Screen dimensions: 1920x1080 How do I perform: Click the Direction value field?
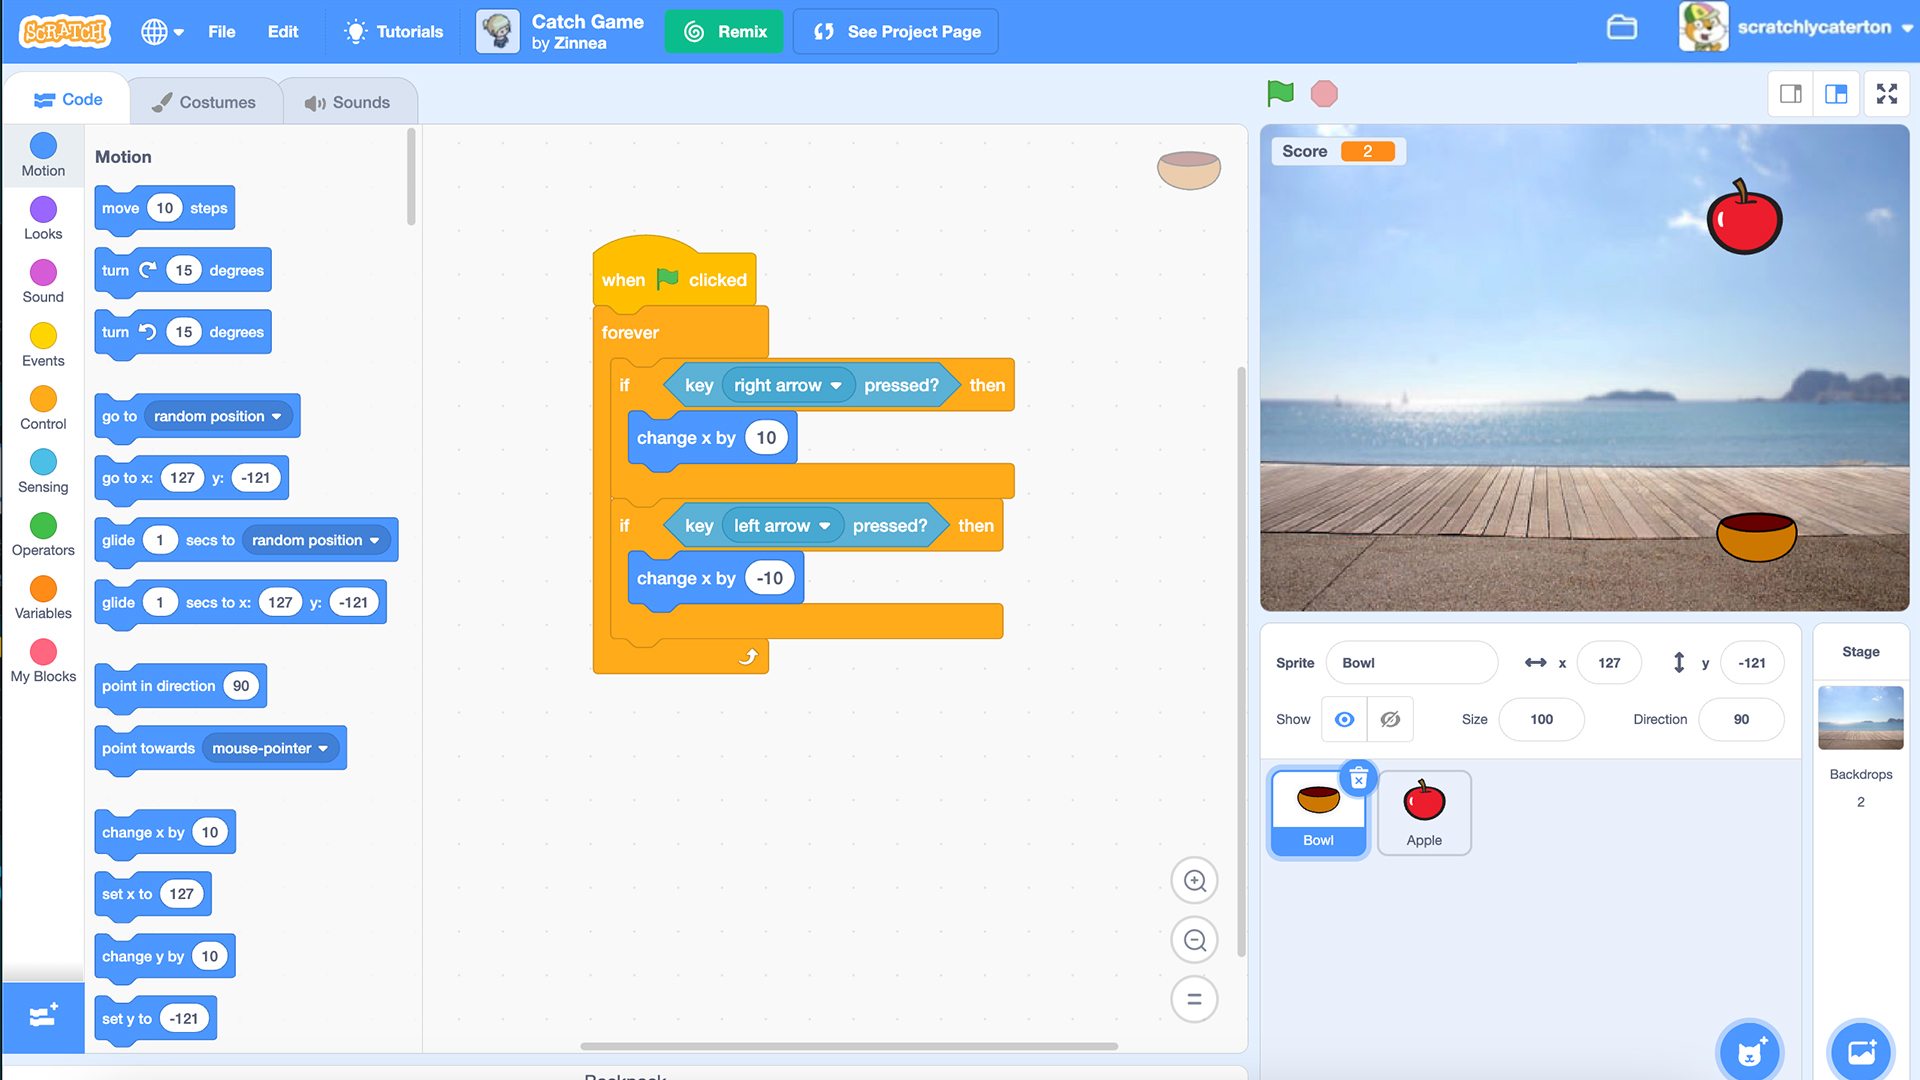coord(1741,719)
